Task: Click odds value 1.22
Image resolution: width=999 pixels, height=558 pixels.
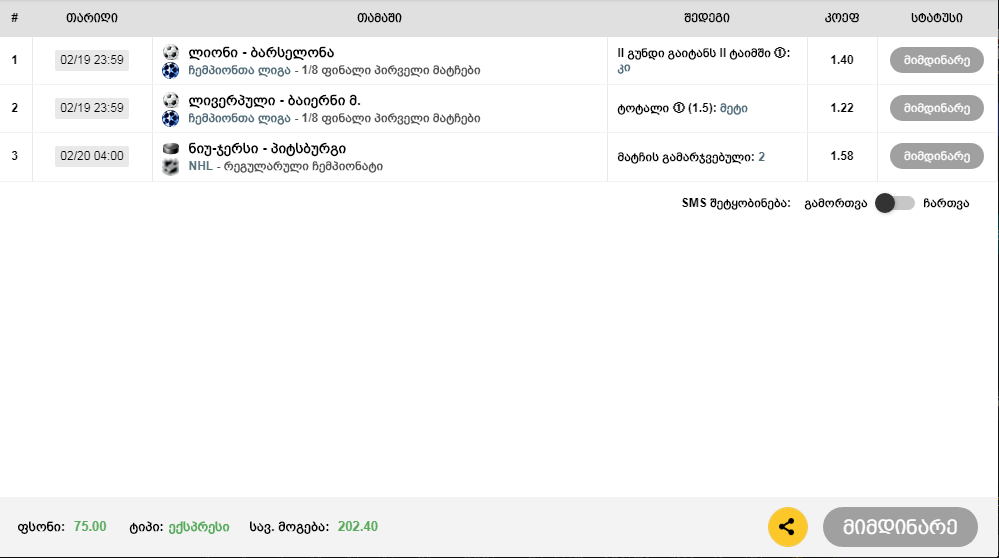Action: pos(842,108)
